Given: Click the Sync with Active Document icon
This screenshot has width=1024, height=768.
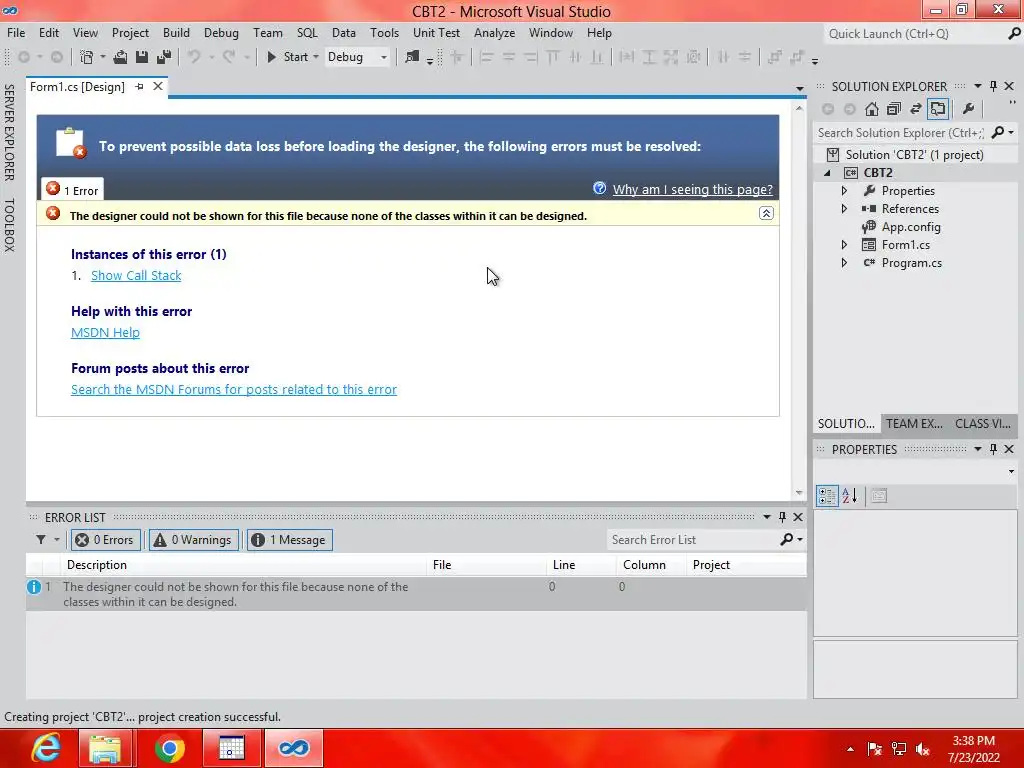Looking at the screenshot, I should tap(916, 109).
